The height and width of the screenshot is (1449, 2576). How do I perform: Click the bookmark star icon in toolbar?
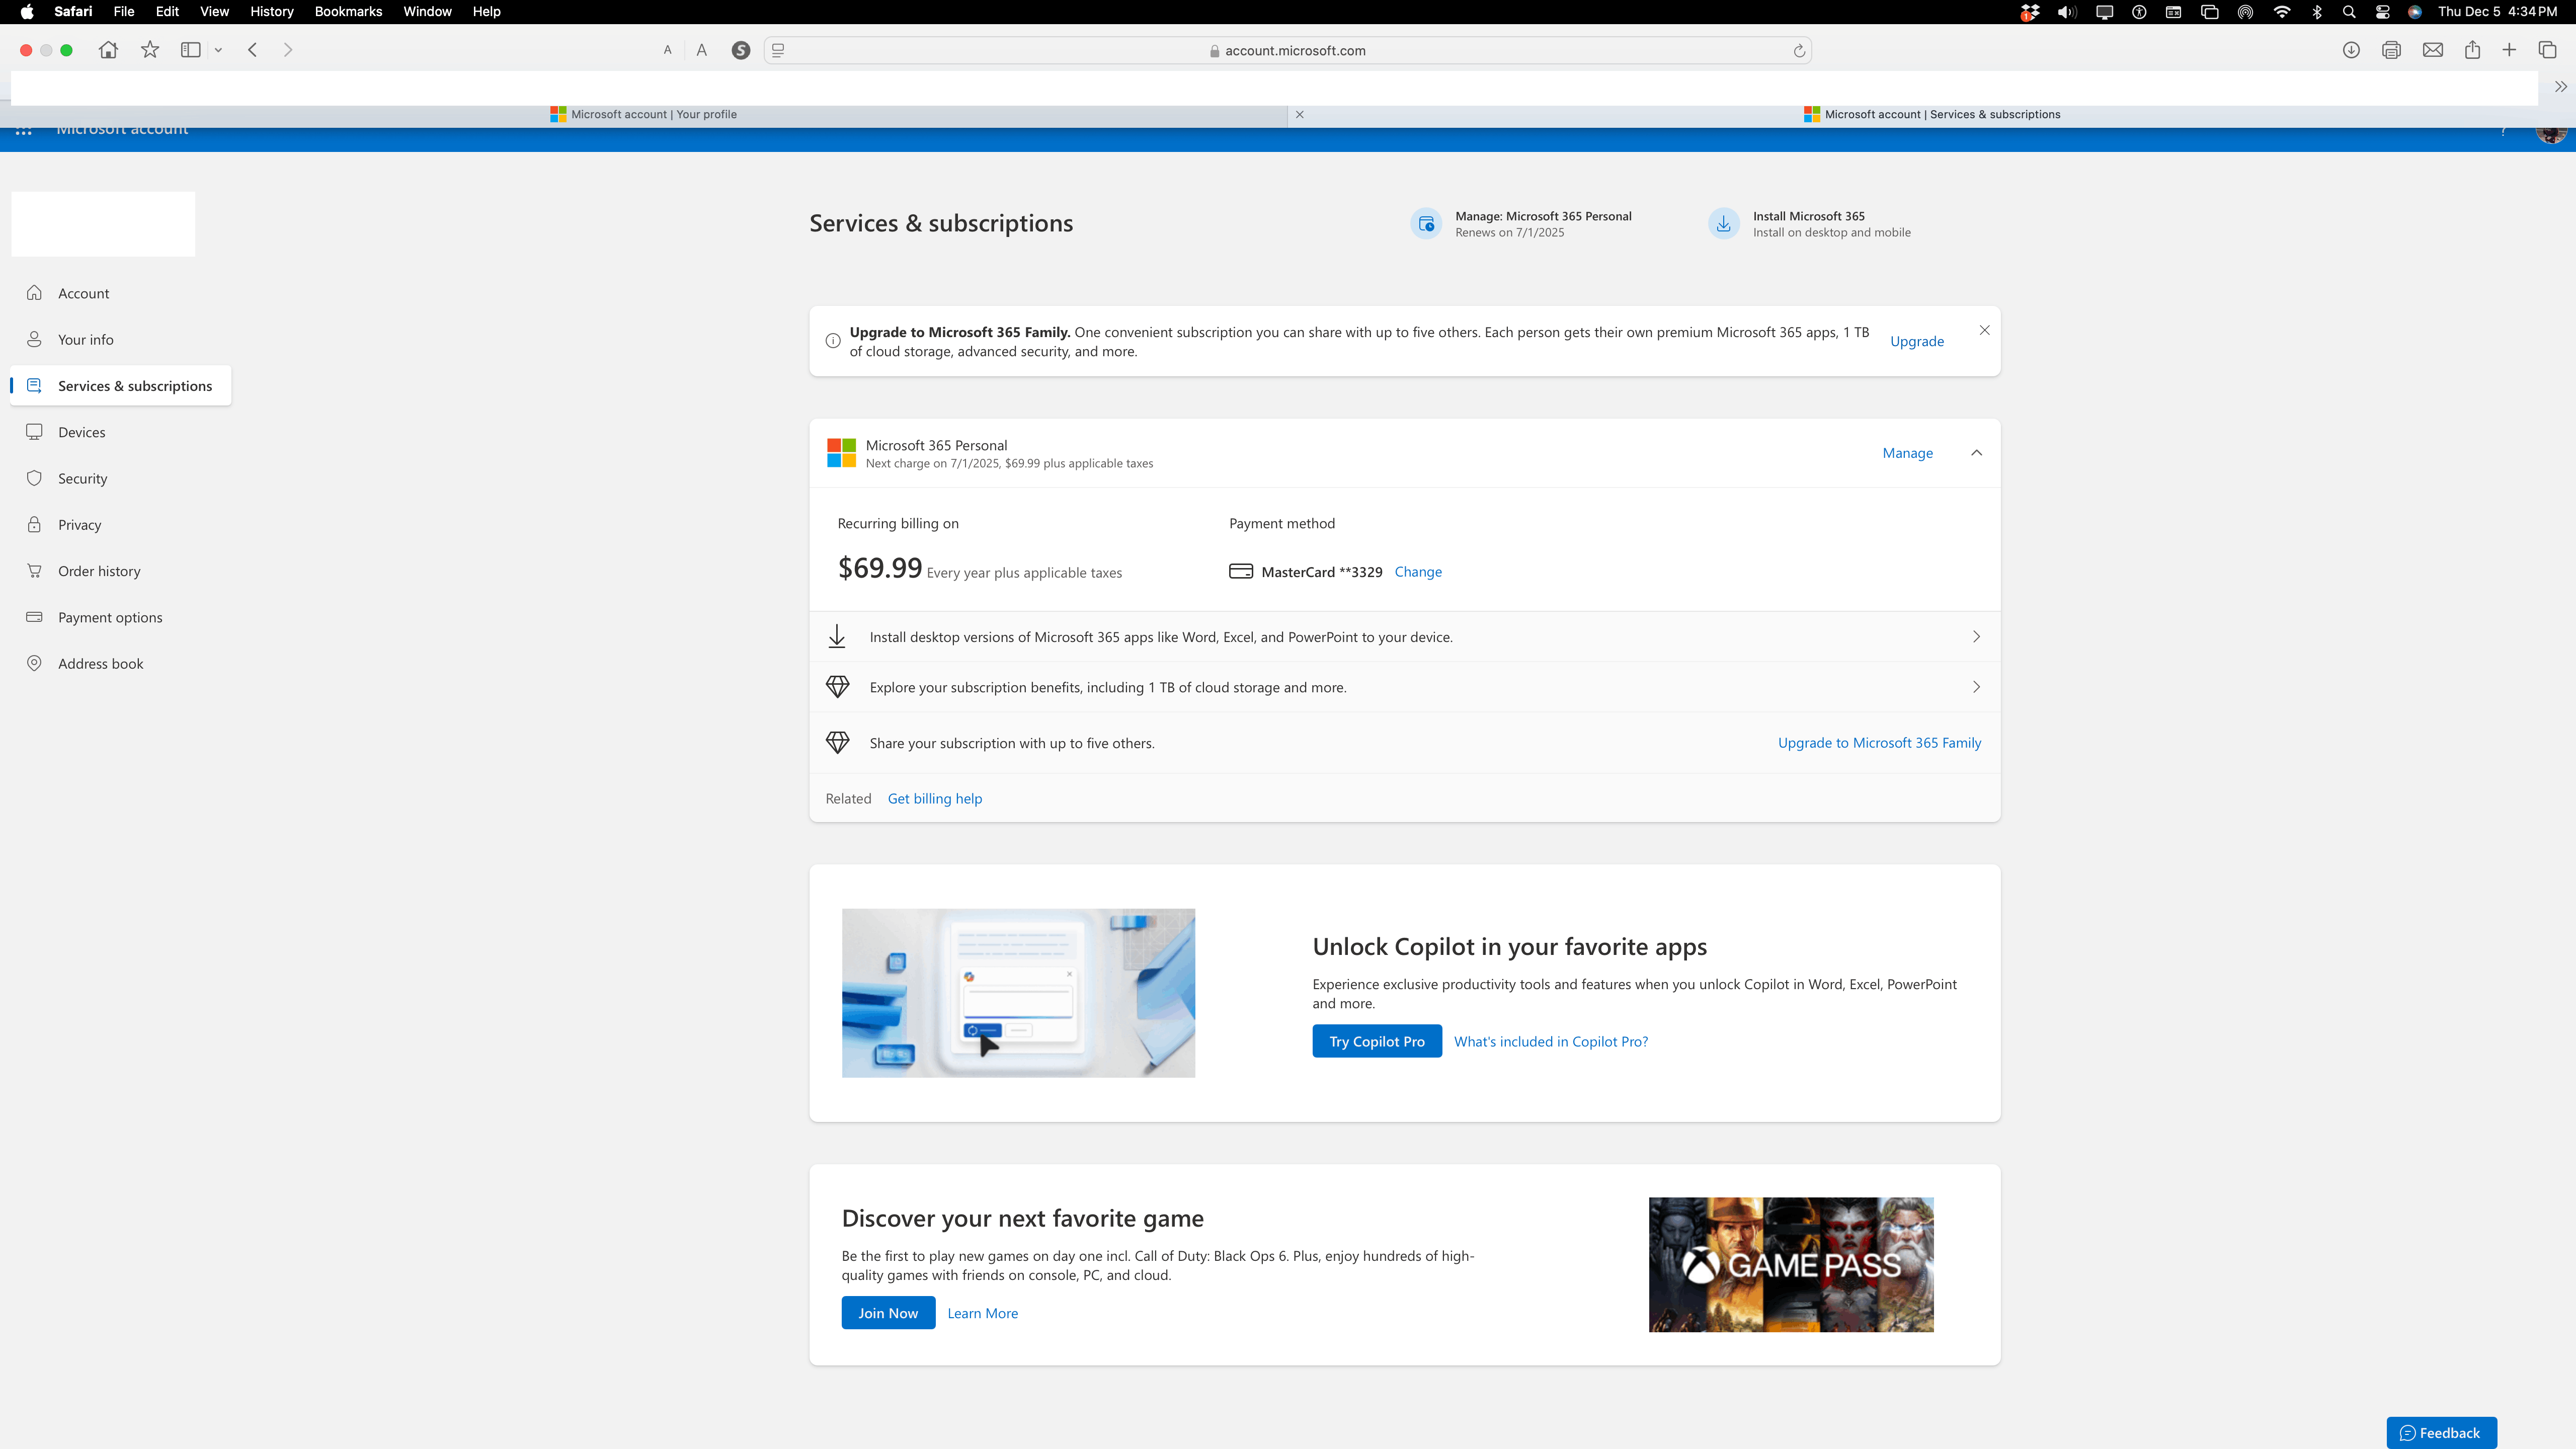pyautogui.click(x=150, y=50)
